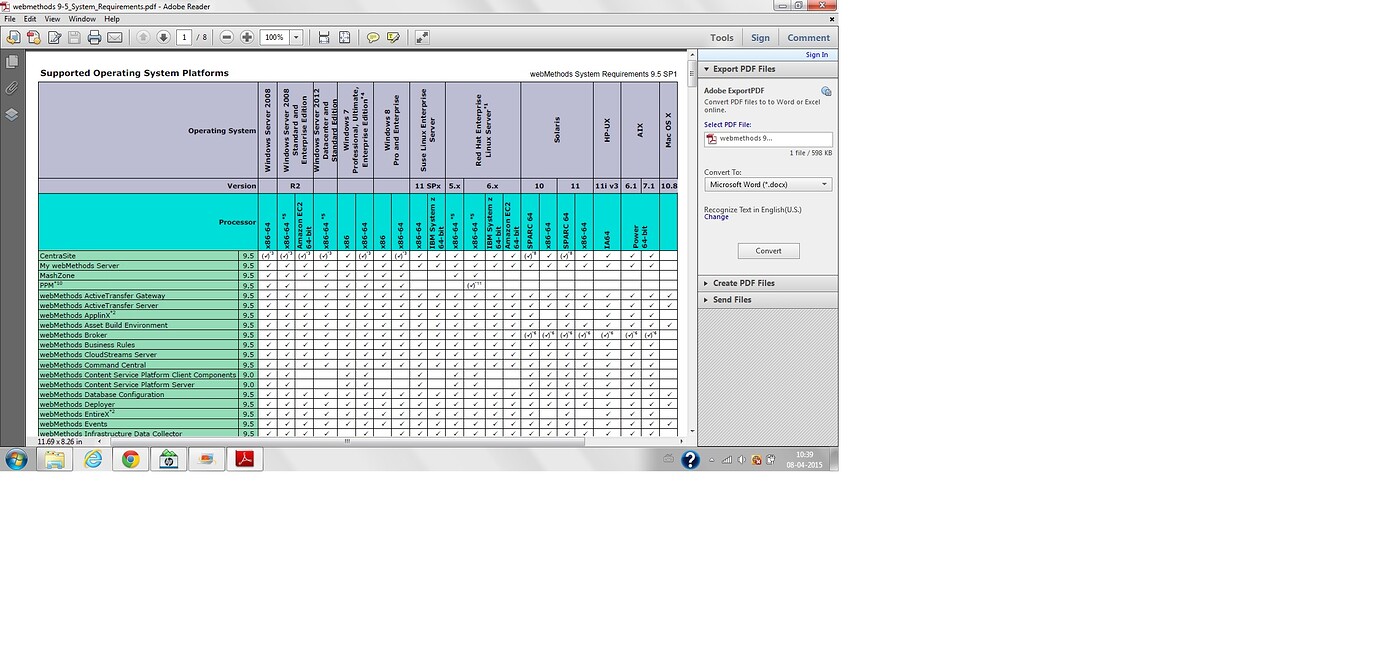
Task: Click the webMethods Broker row label
Action: [74, 335]
